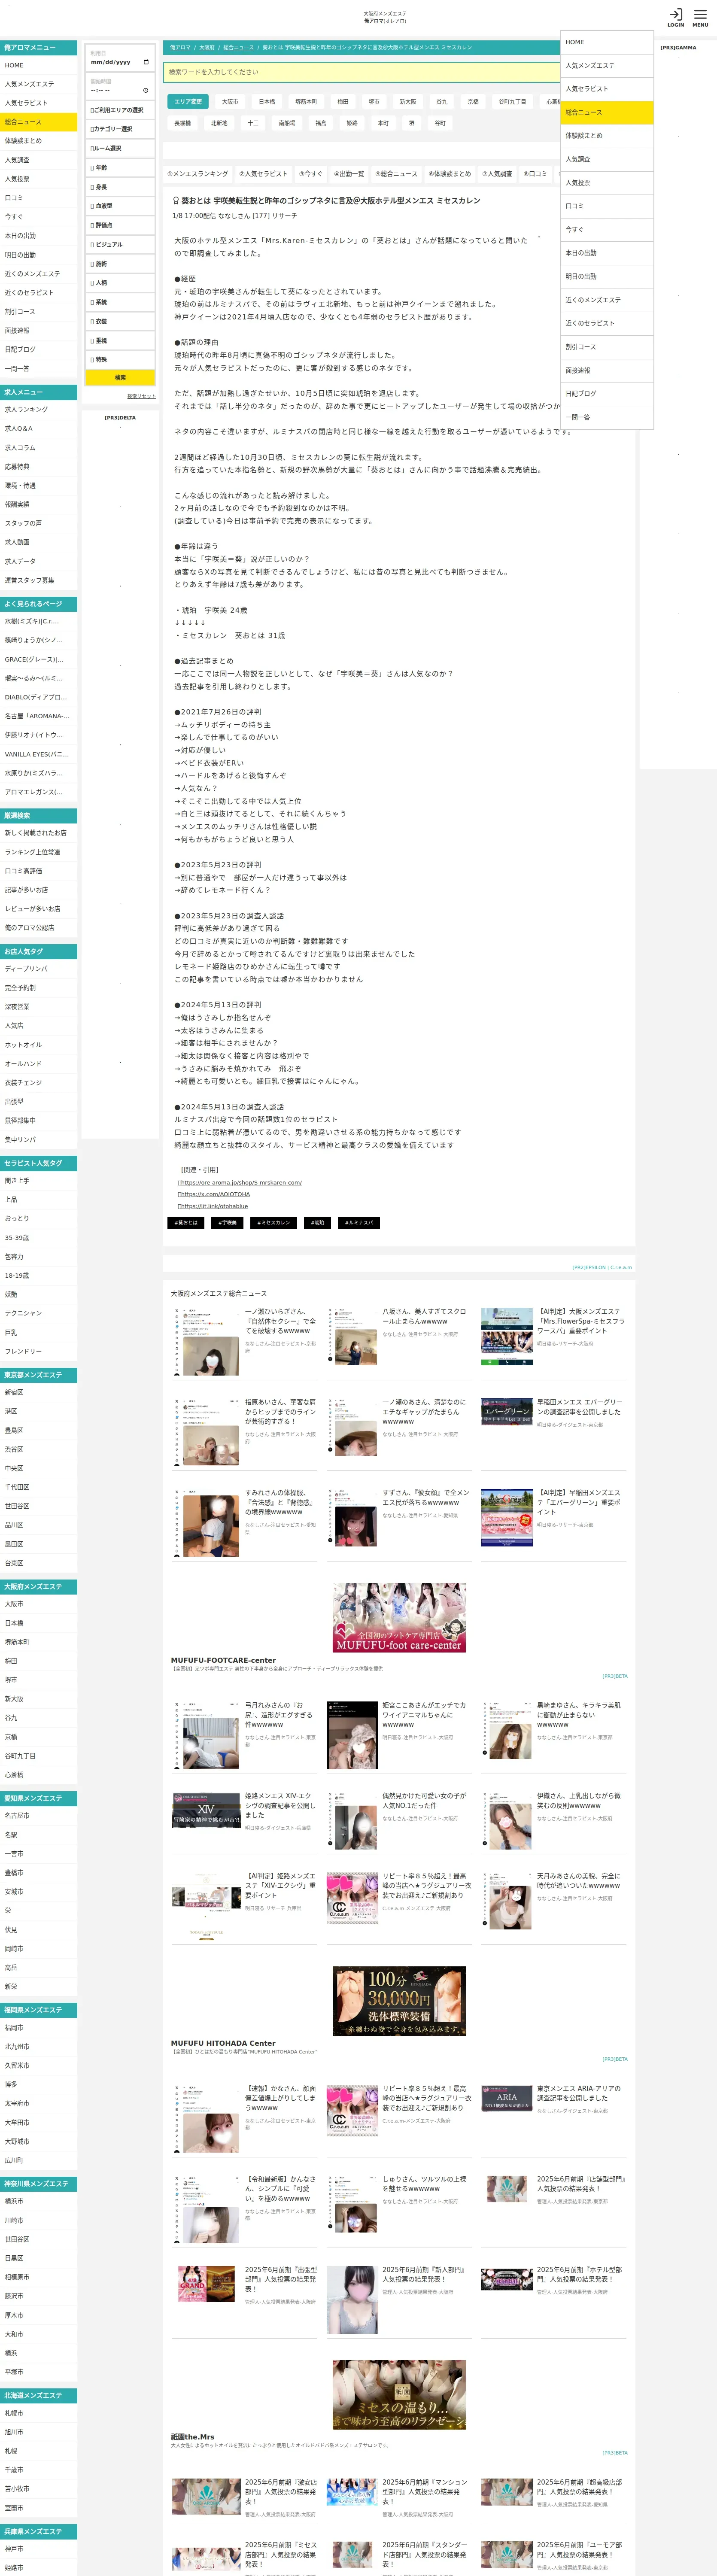Image resolution: width=717 pixels, height=2576 pixels.
Task: Select 本日の出勤 in the open MENU dropdown
Action: (607, 253)
